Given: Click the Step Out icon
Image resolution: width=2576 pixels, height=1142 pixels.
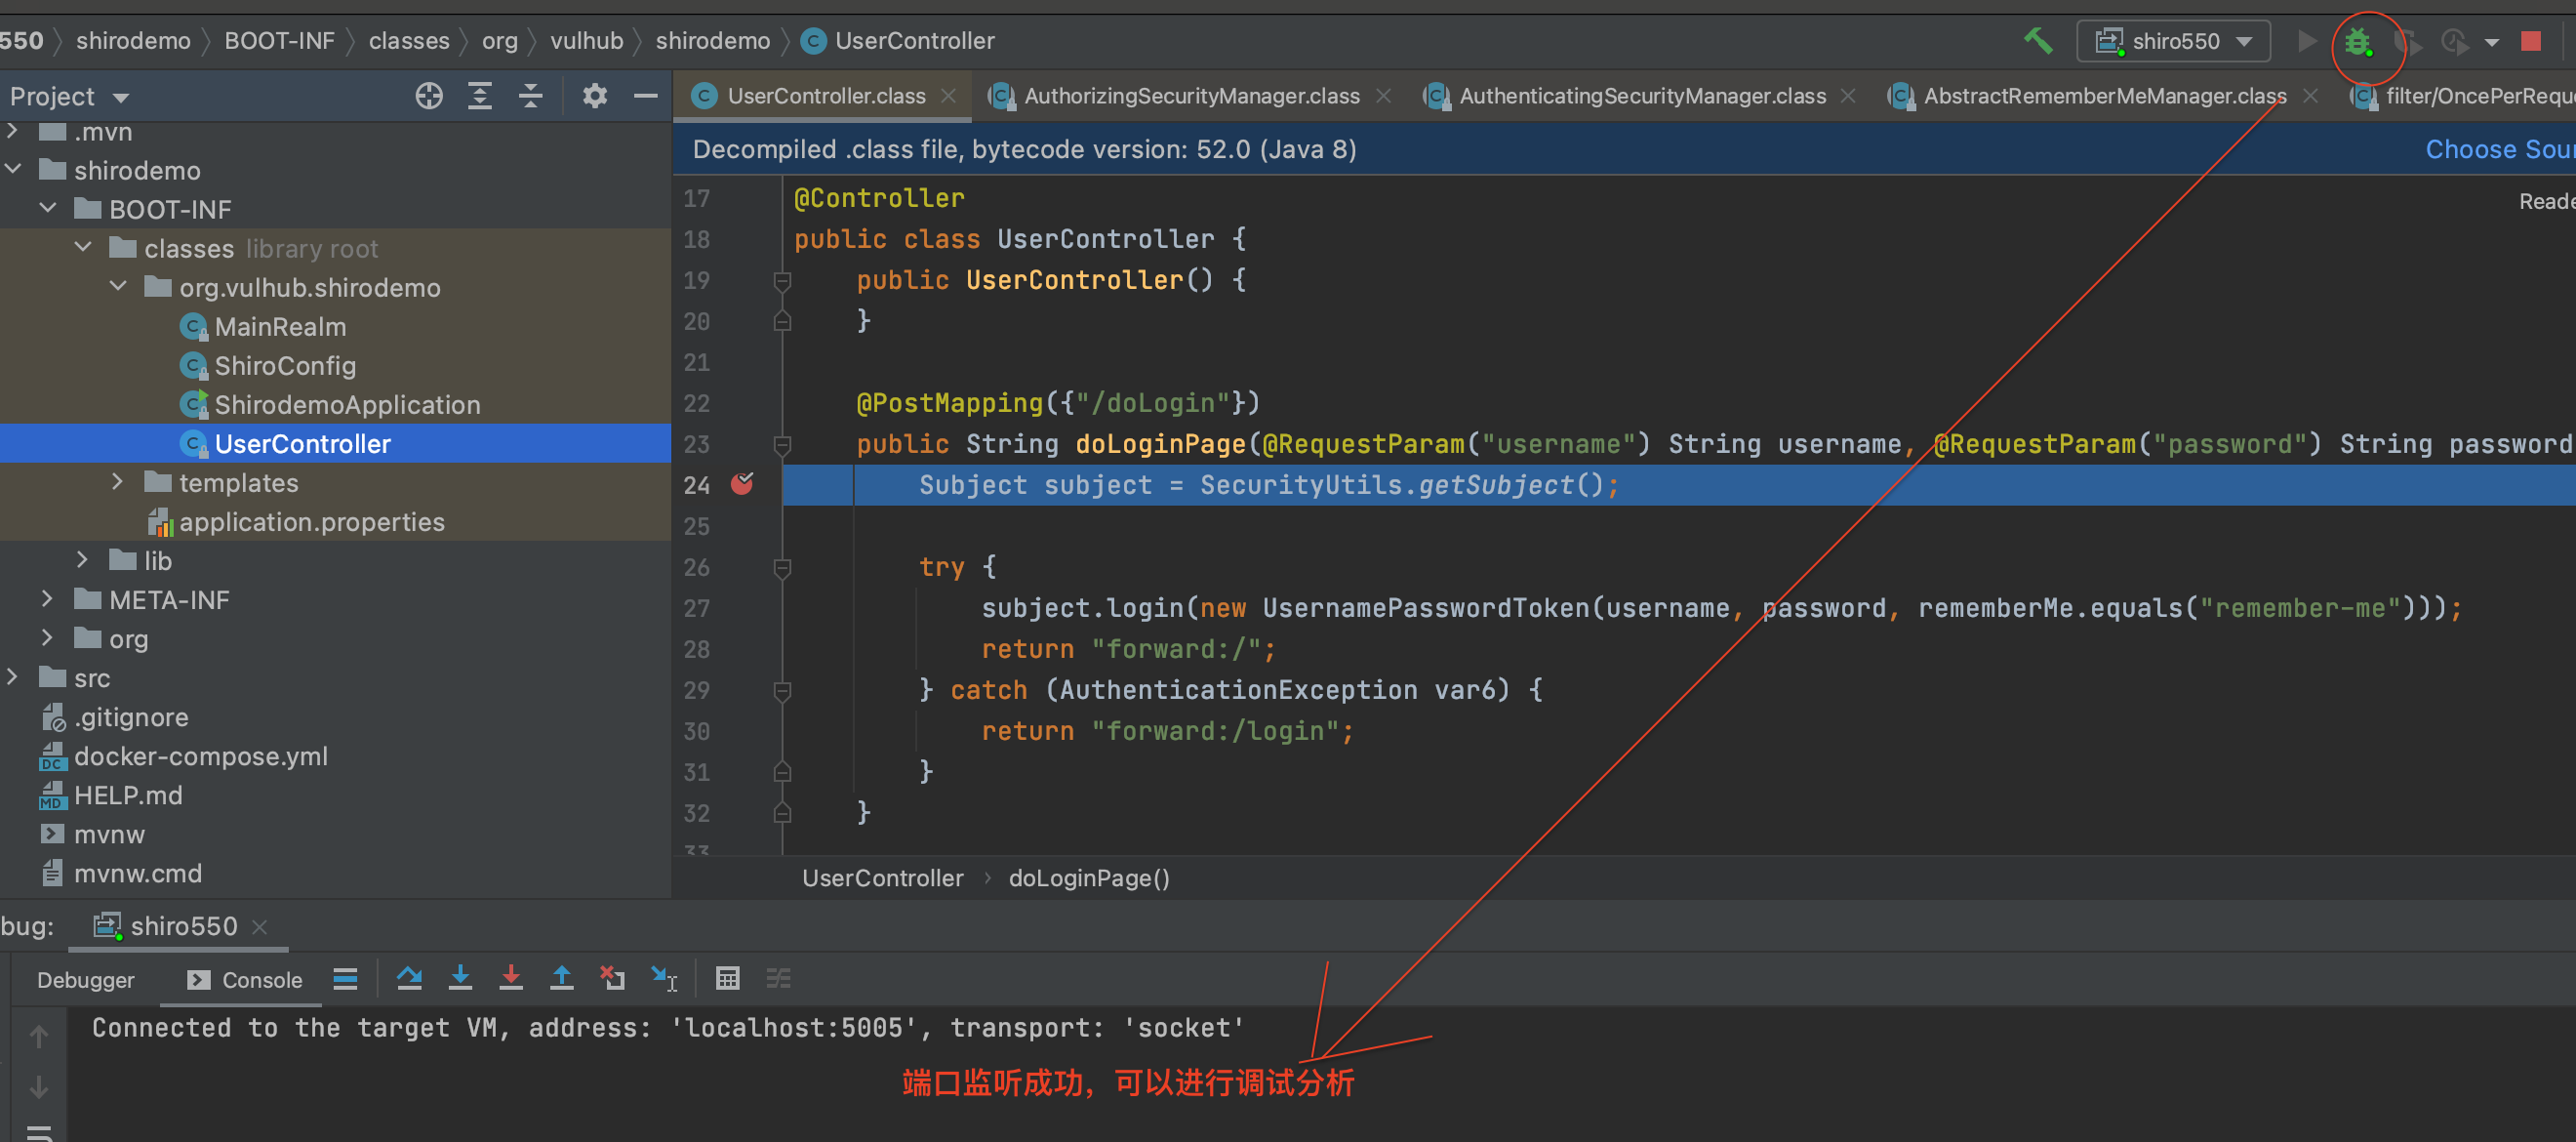Looking at the screenshot, I should pos(562,978).
